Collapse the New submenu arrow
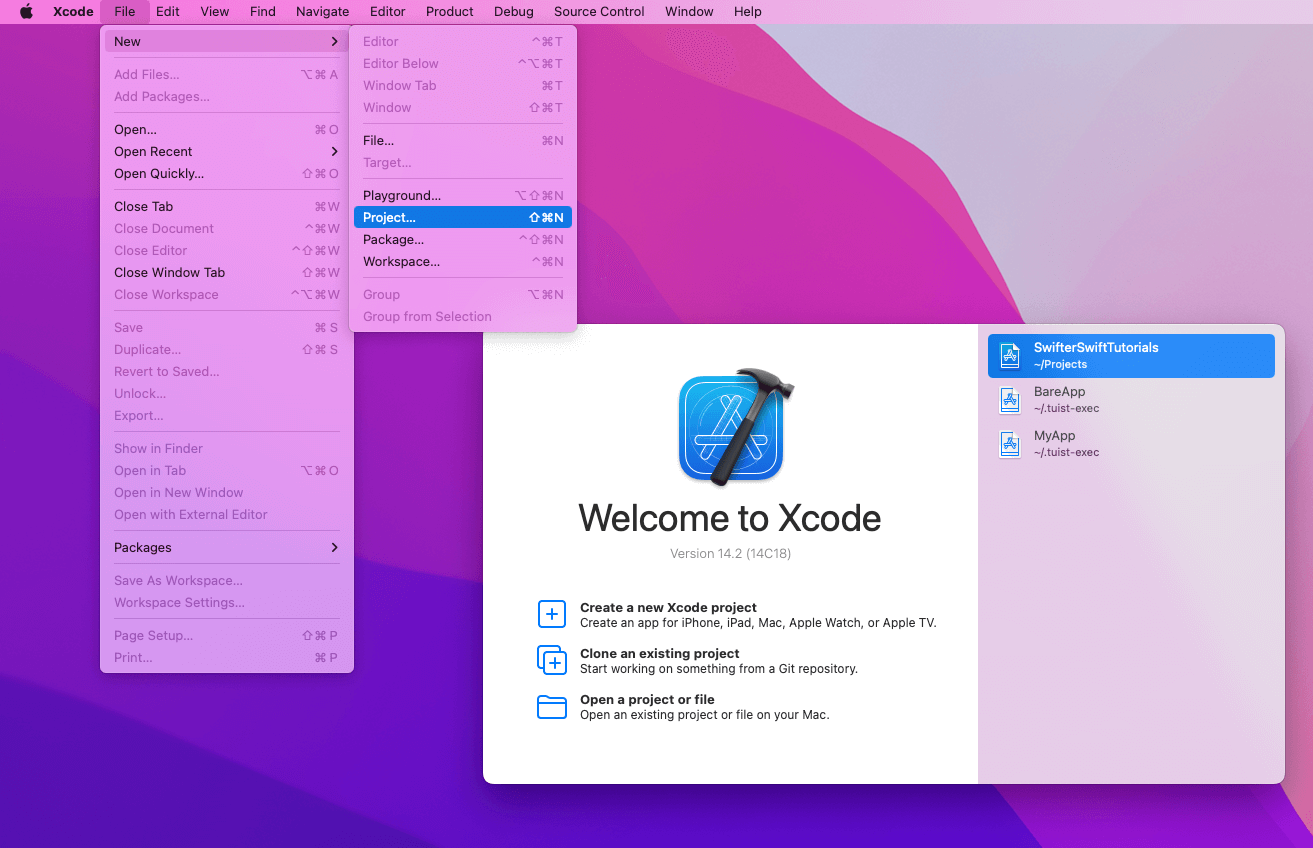Viewport: 1313px width, 848px height. [x=334, y=42]
